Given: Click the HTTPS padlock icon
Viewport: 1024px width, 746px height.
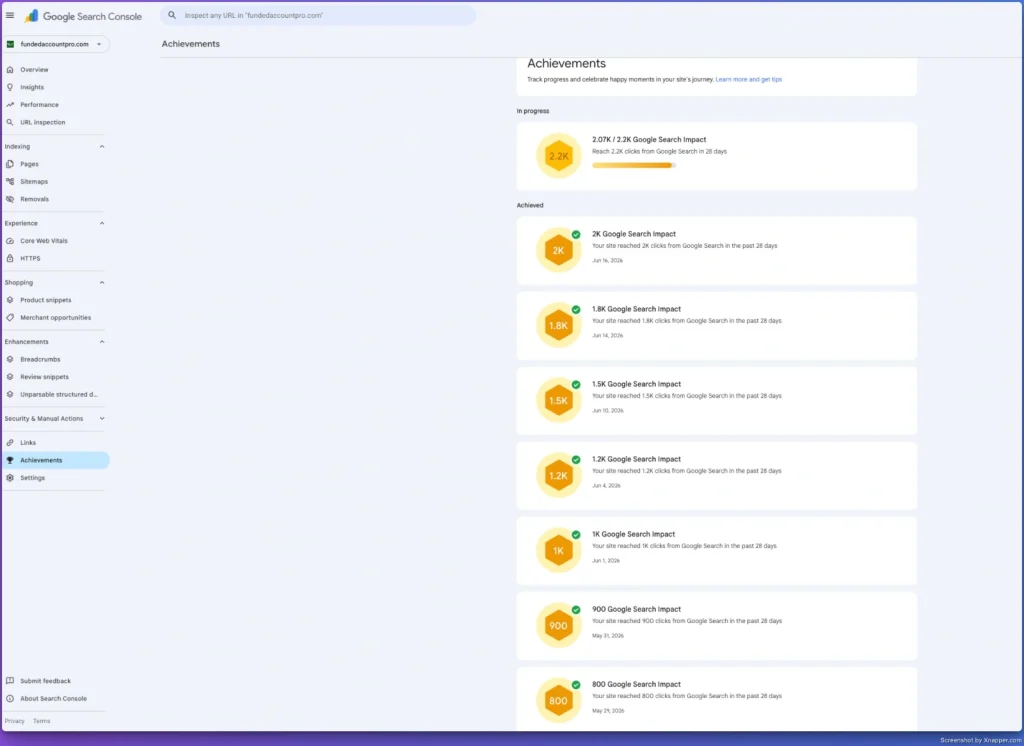Looking at the screenshot, I should (10, 259).
